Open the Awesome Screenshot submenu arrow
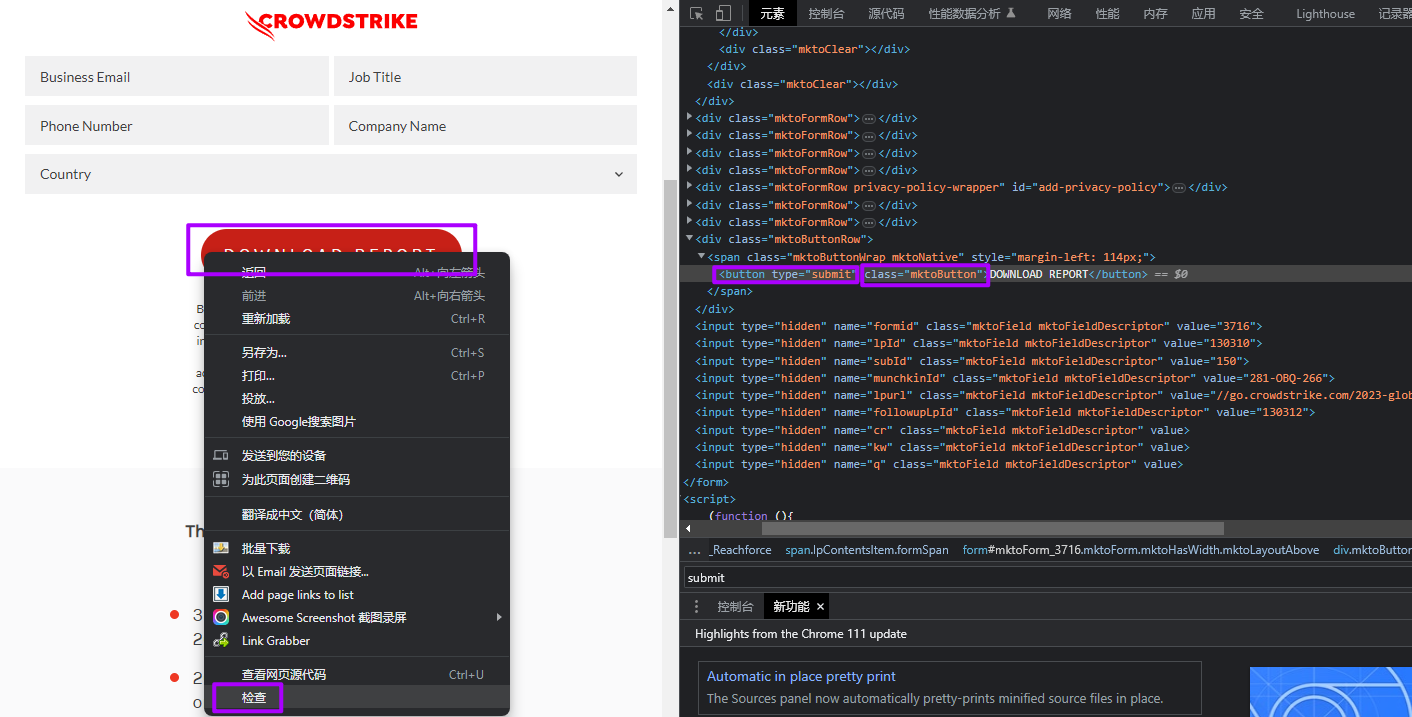The height and width of the screenshot is (717, 1412). [x=499, y=617]
